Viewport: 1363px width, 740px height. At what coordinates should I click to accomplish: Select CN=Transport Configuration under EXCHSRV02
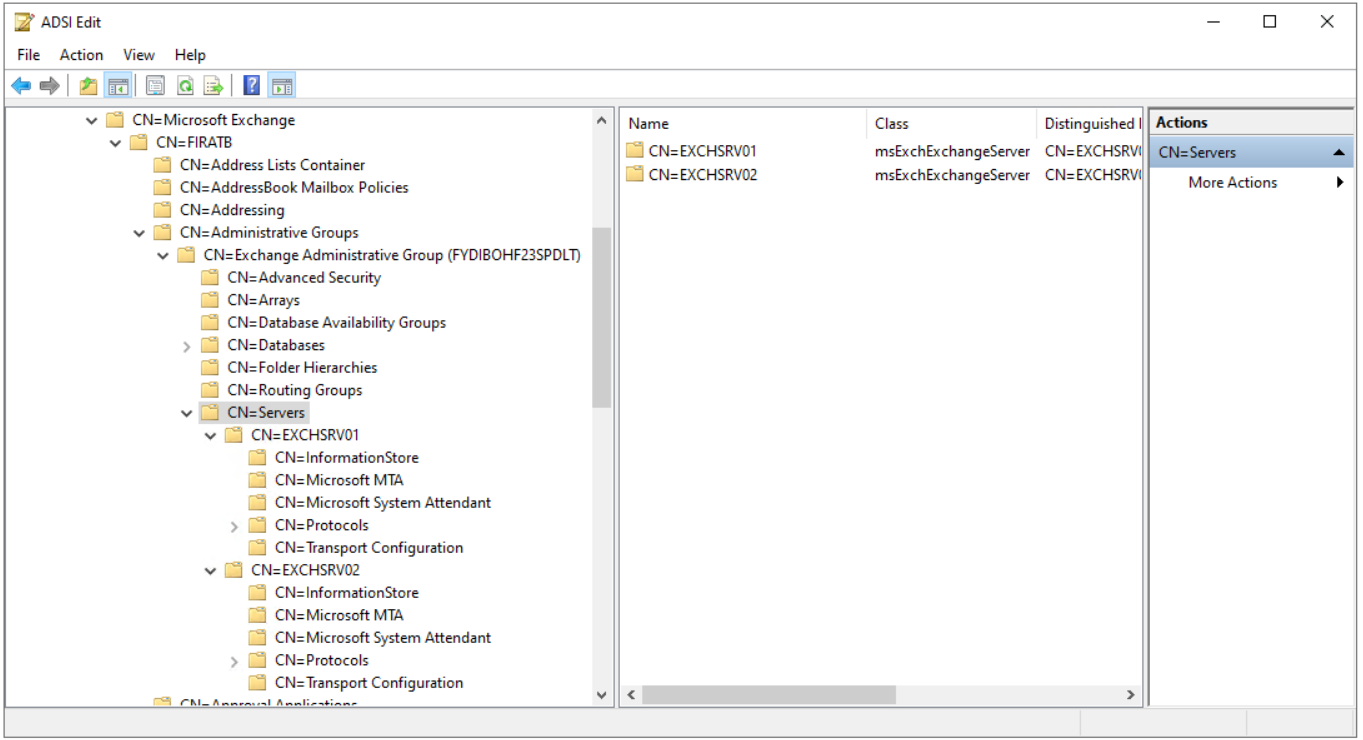pyautogui.click(x=369, y=682)
